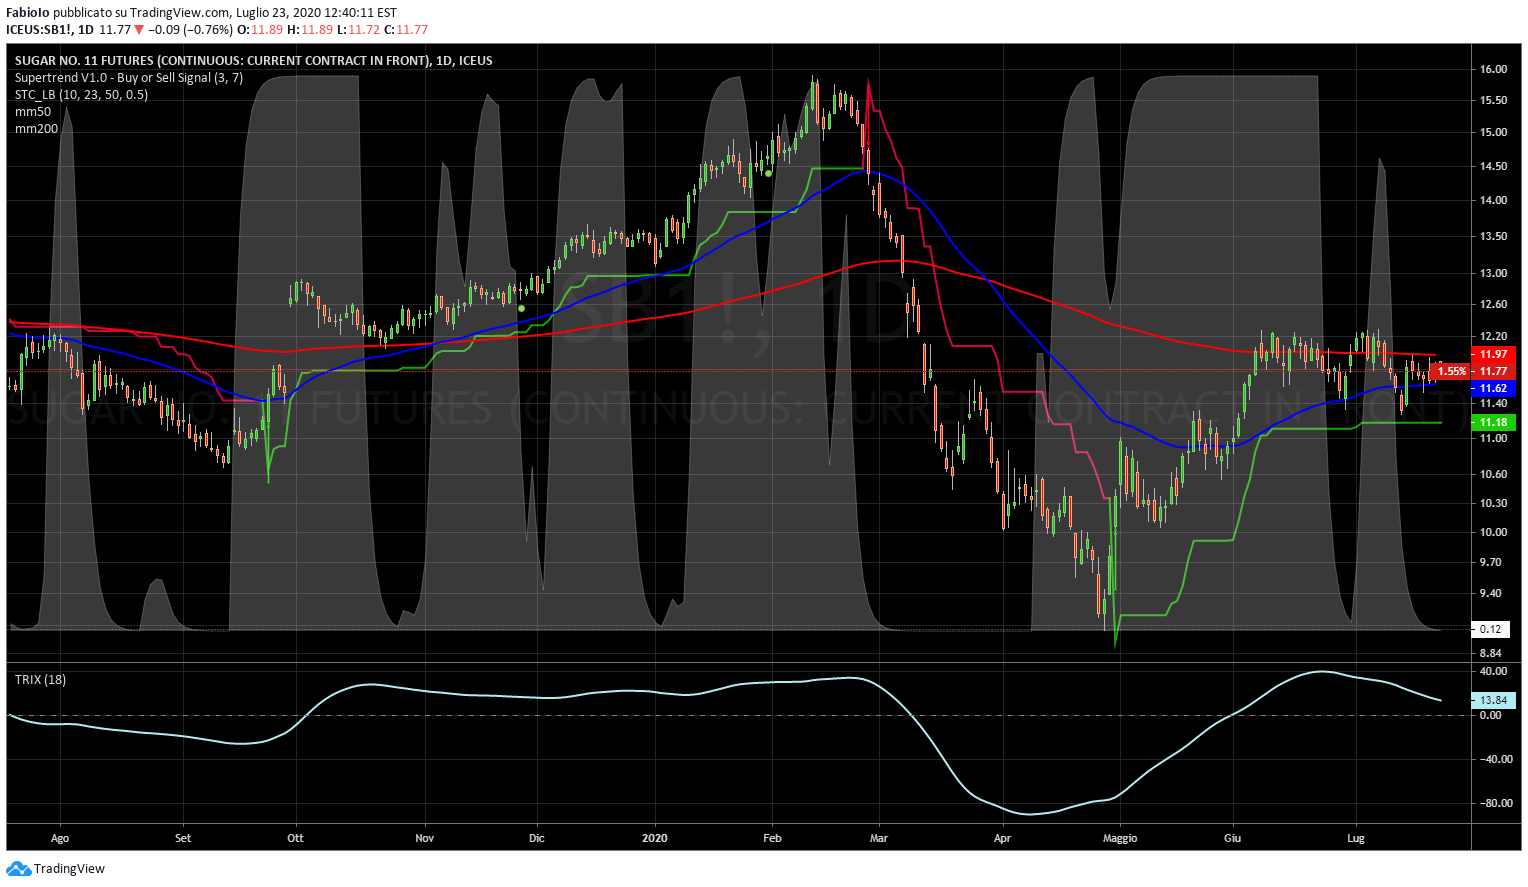This screenshot has width=1528, height=887.
Task: Click the TradingView logo icon
Action: 19,869
